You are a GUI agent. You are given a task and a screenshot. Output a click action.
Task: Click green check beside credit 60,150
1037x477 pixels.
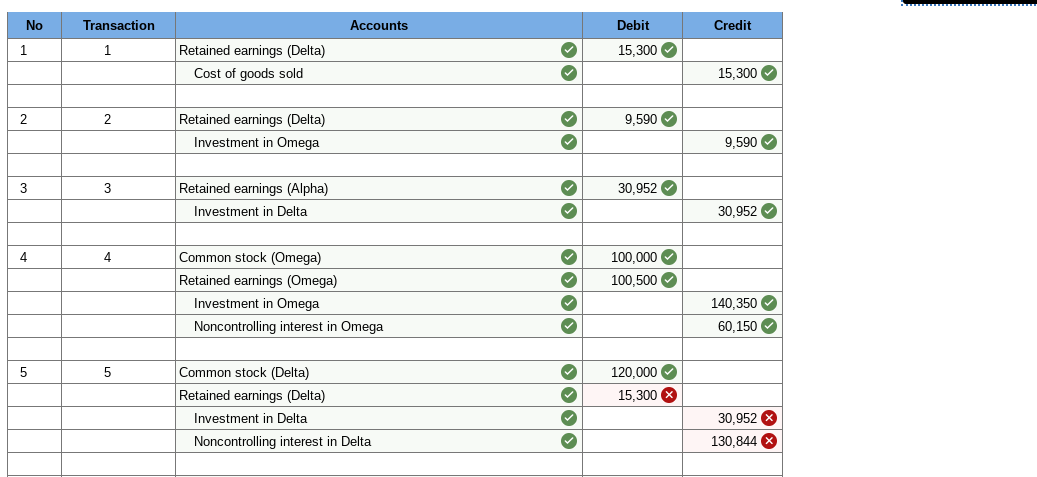[768, 326]
